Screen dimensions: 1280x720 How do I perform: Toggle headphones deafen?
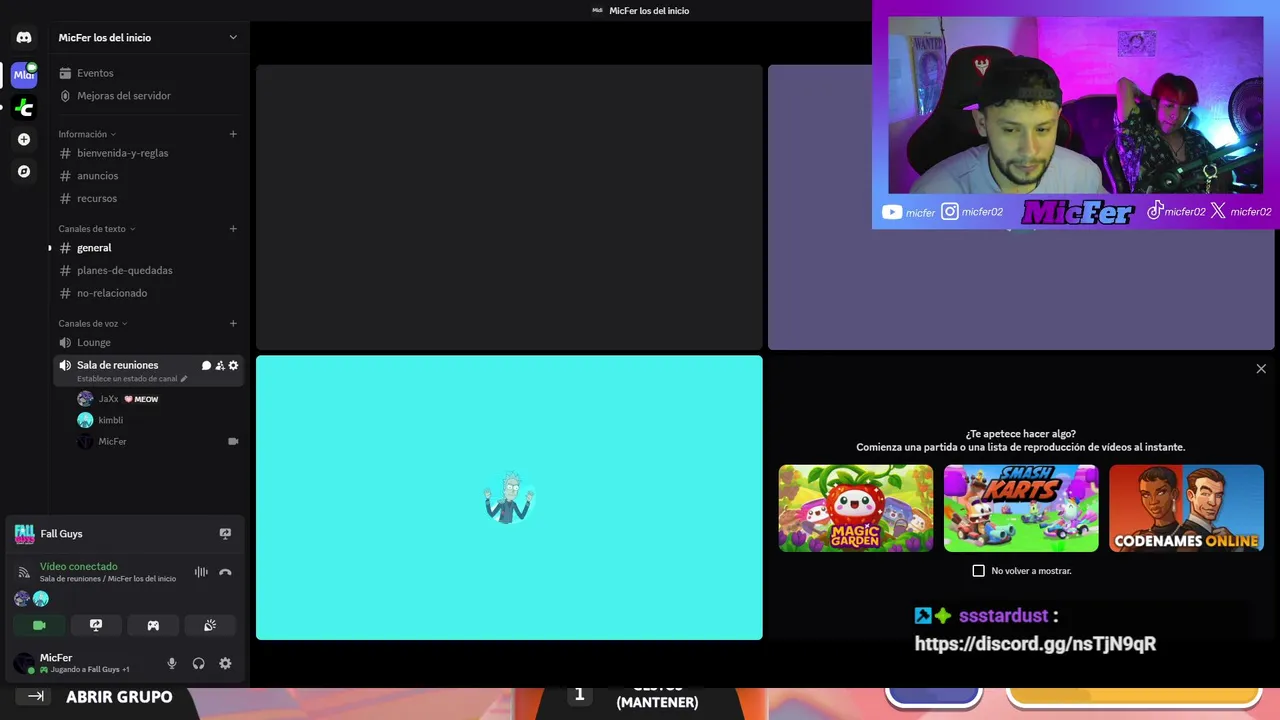tap(198, 663)
